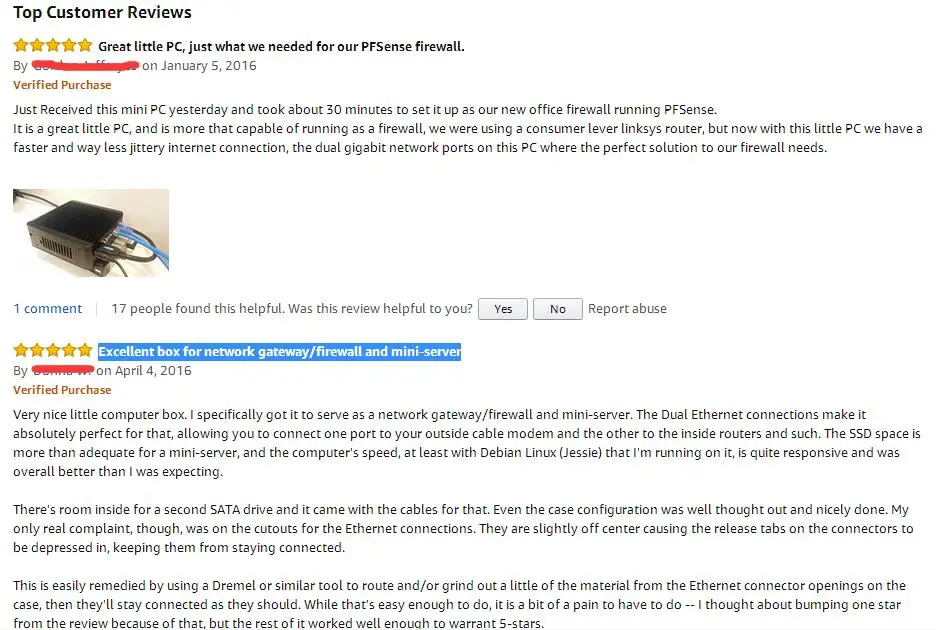Image resolution: width=936 pixels, height=630 pixels.
Task: Click the Top Customer Reviews heading
Action: coord(102,13)
